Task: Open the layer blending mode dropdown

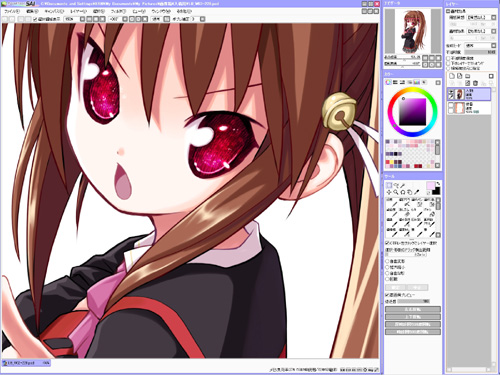Action: 493,45
